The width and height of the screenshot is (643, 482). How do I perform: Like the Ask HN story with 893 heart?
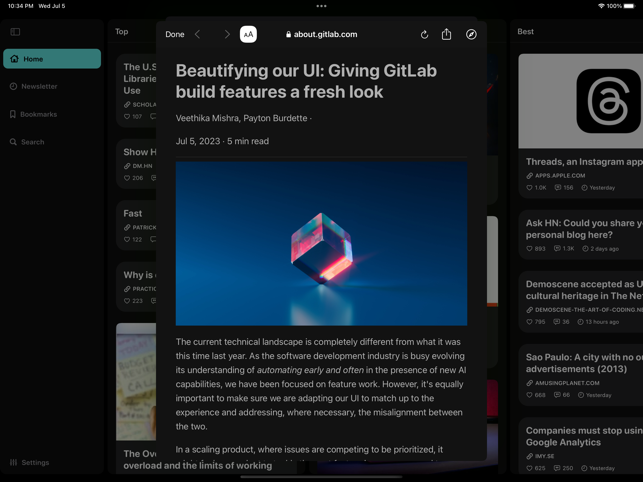point(536,249)
